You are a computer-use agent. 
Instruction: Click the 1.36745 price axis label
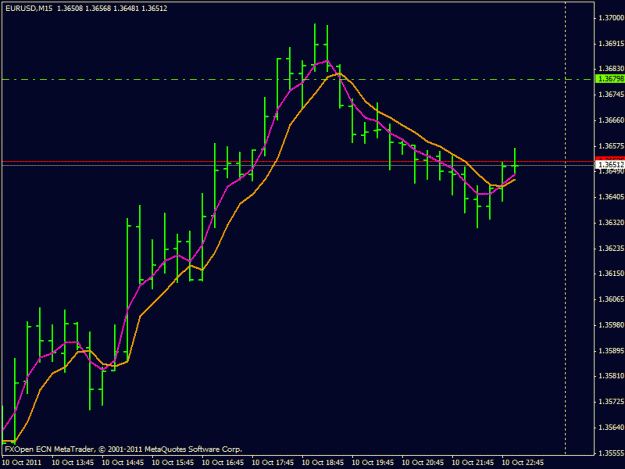tap(611, 94)
